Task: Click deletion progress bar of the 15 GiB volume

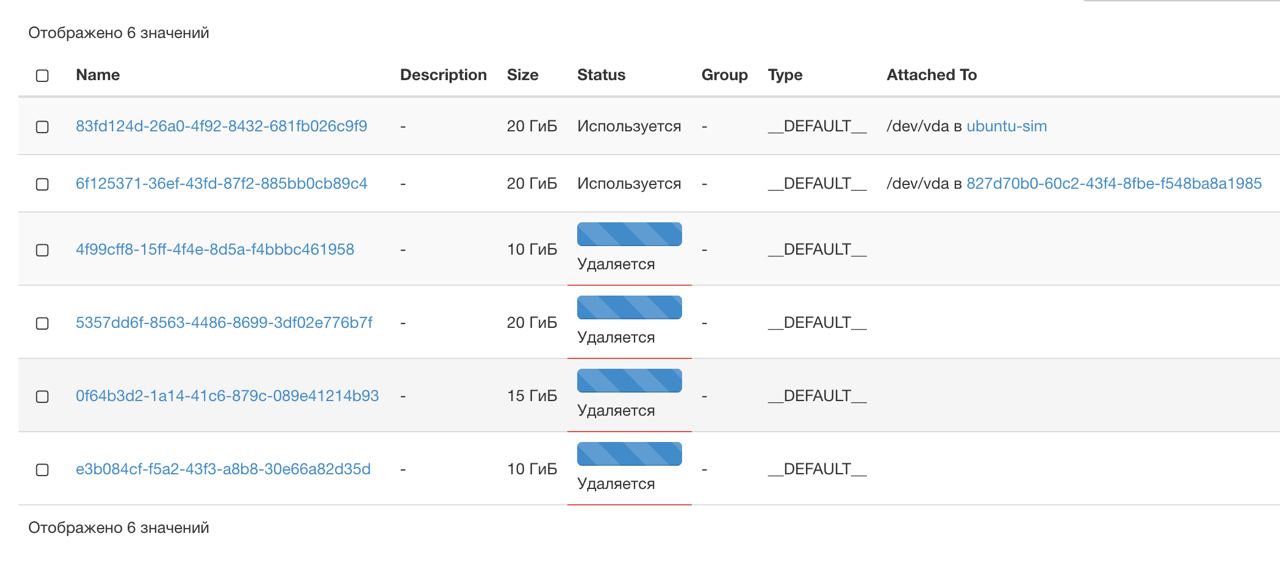Action: (629, 381)
